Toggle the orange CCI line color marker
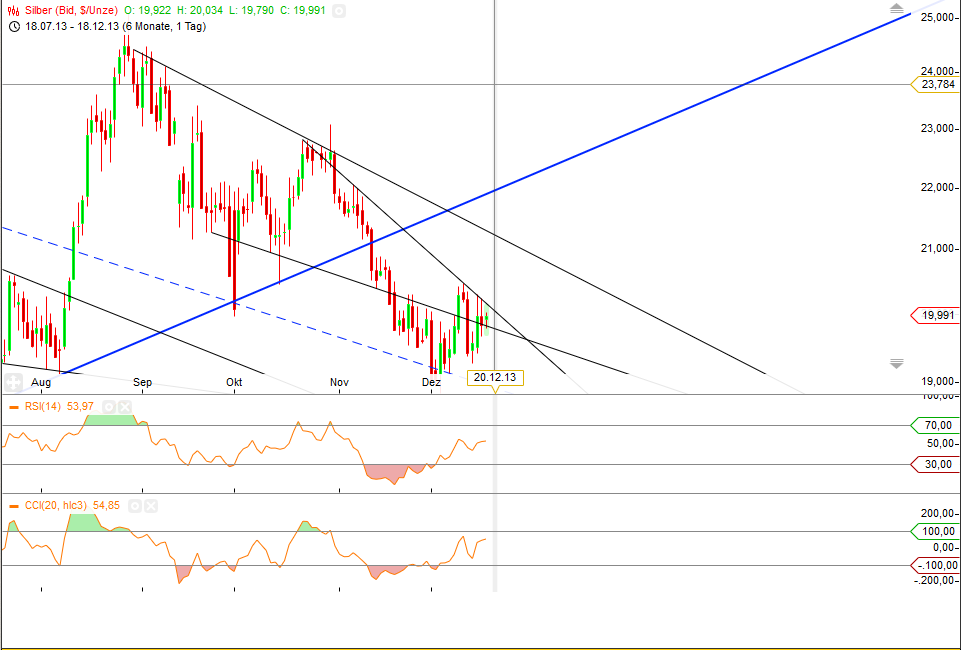 [x=13, y=507]
